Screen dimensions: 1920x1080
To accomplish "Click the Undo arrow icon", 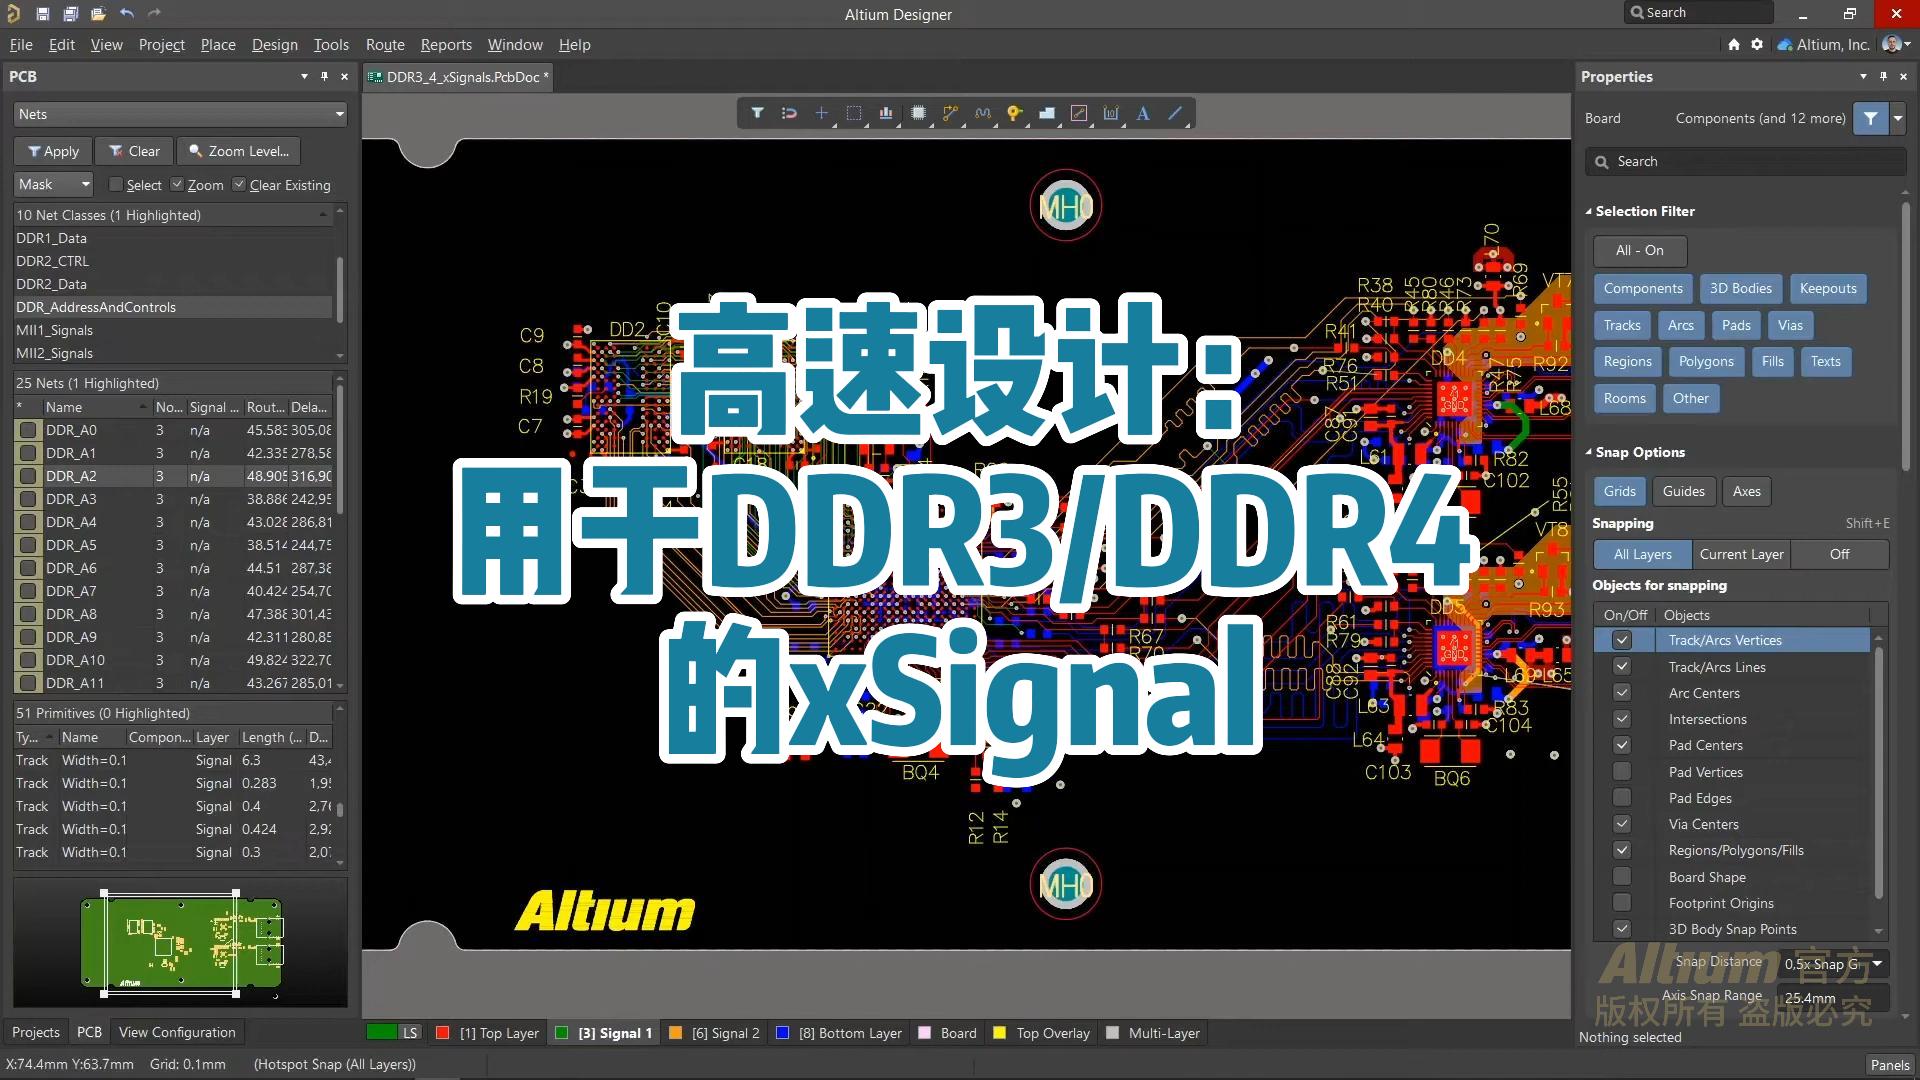I will click(x=126, y=13).
